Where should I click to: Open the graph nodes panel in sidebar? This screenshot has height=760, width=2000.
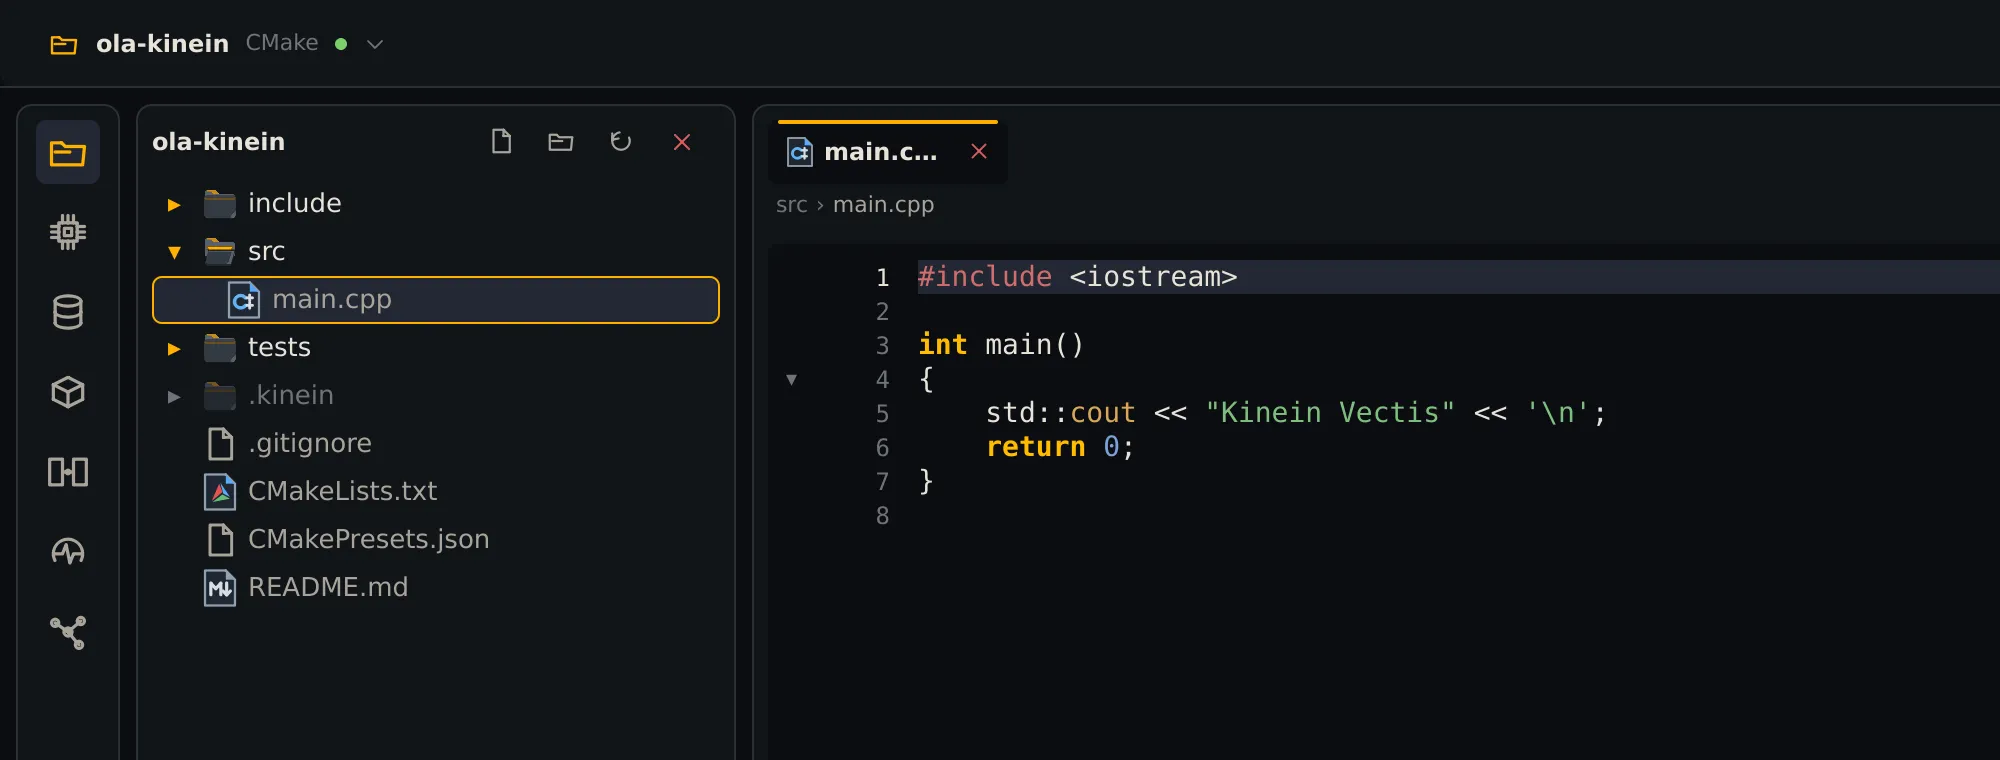pos(68,632)
